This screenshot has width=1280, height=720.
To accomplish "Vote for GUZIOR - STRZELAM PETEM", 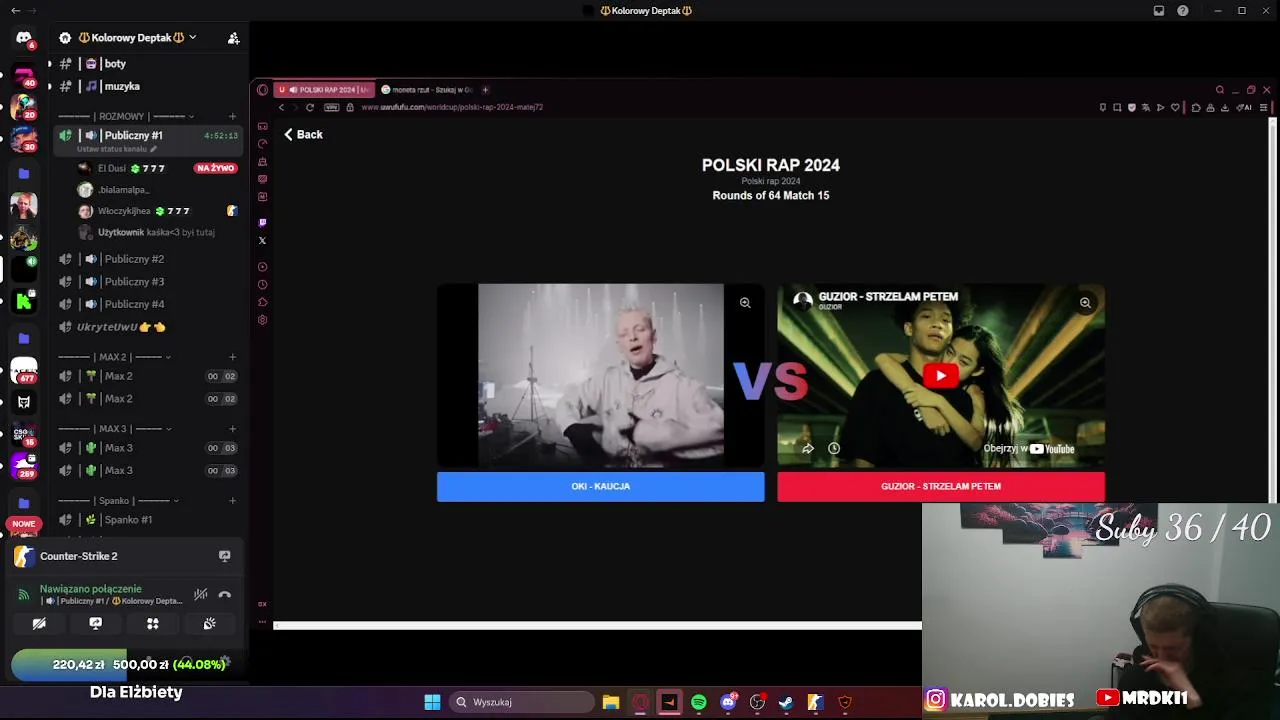I will click(x=941, y=486).
